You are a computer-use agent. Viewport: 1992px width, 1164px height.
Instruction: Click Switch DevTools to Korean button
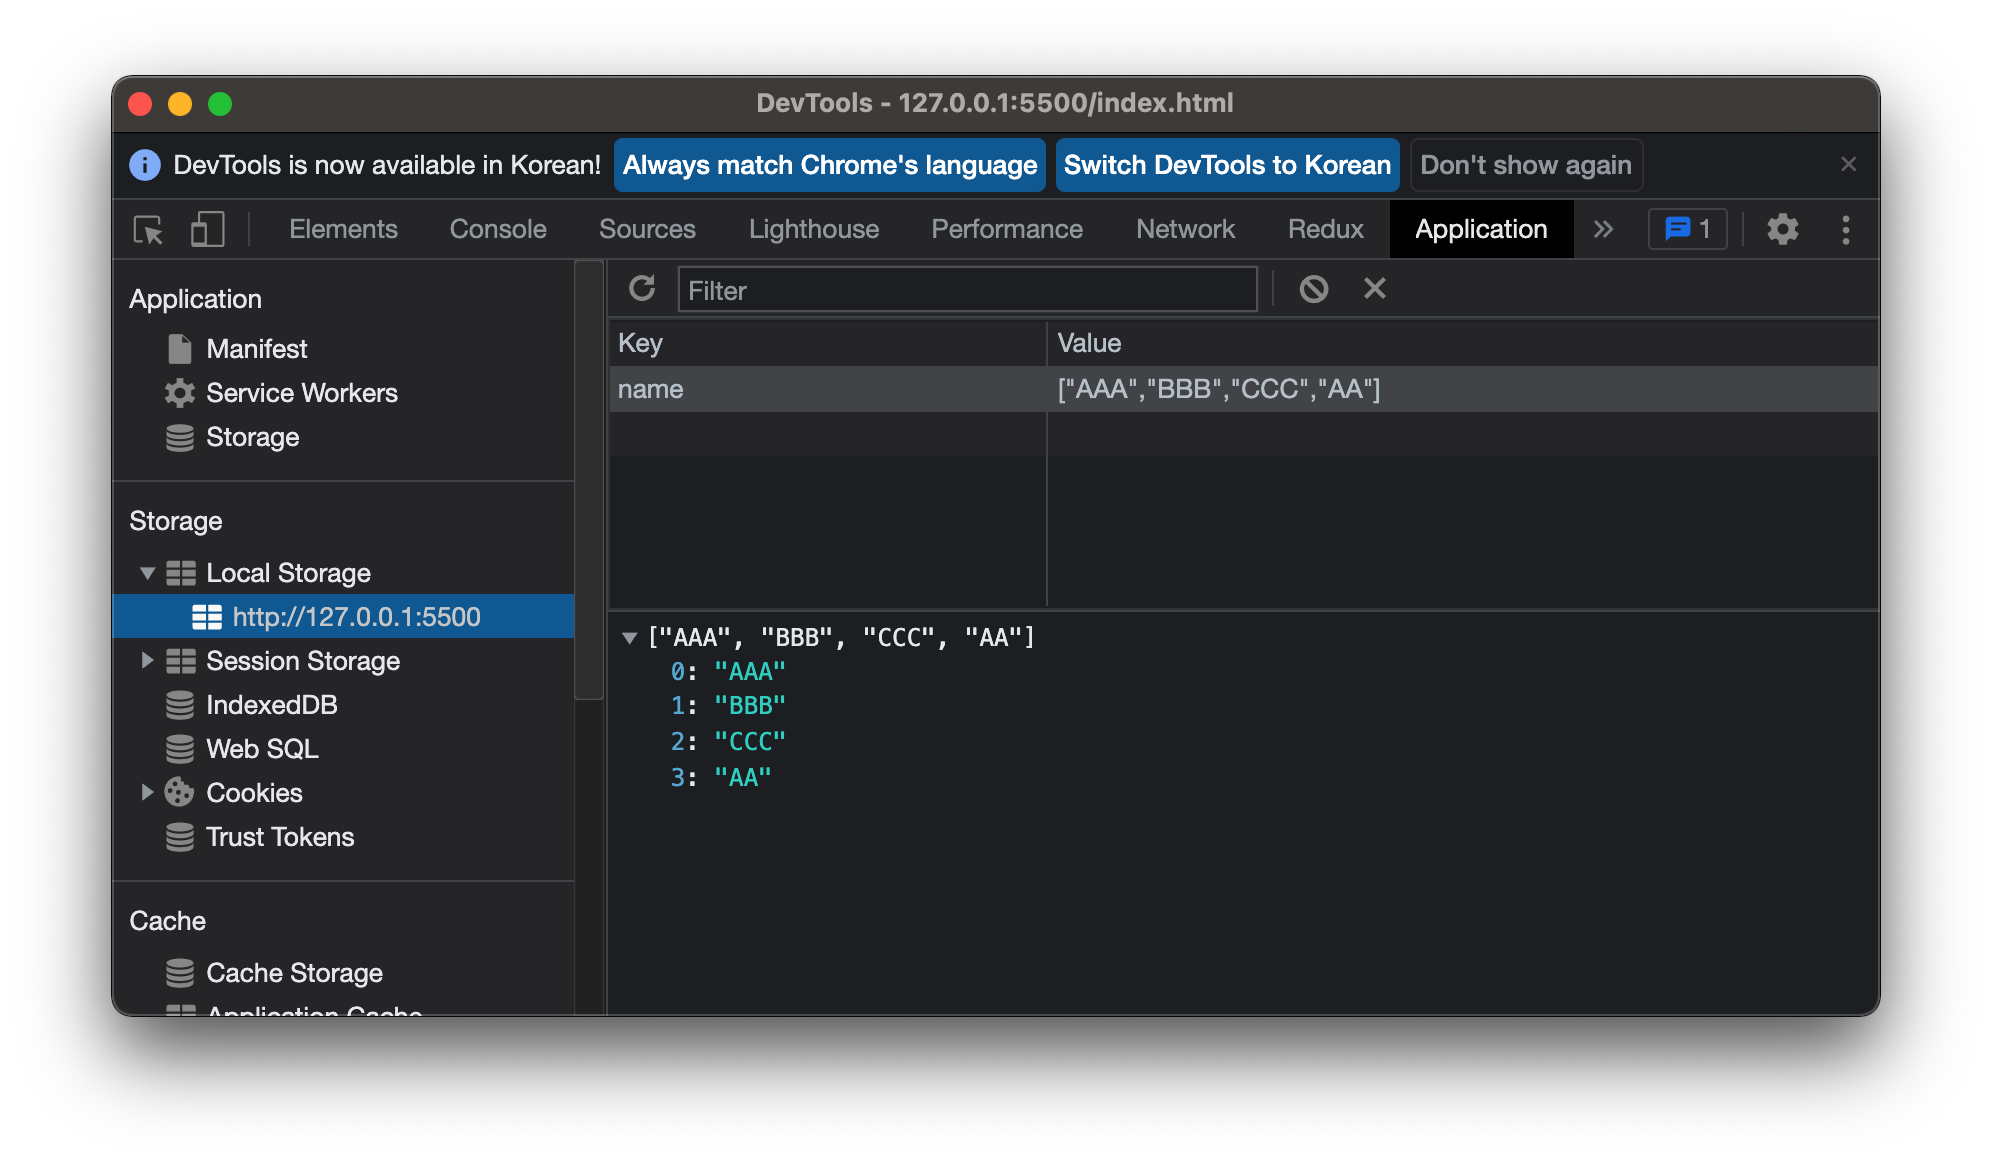coord(1226,165)
